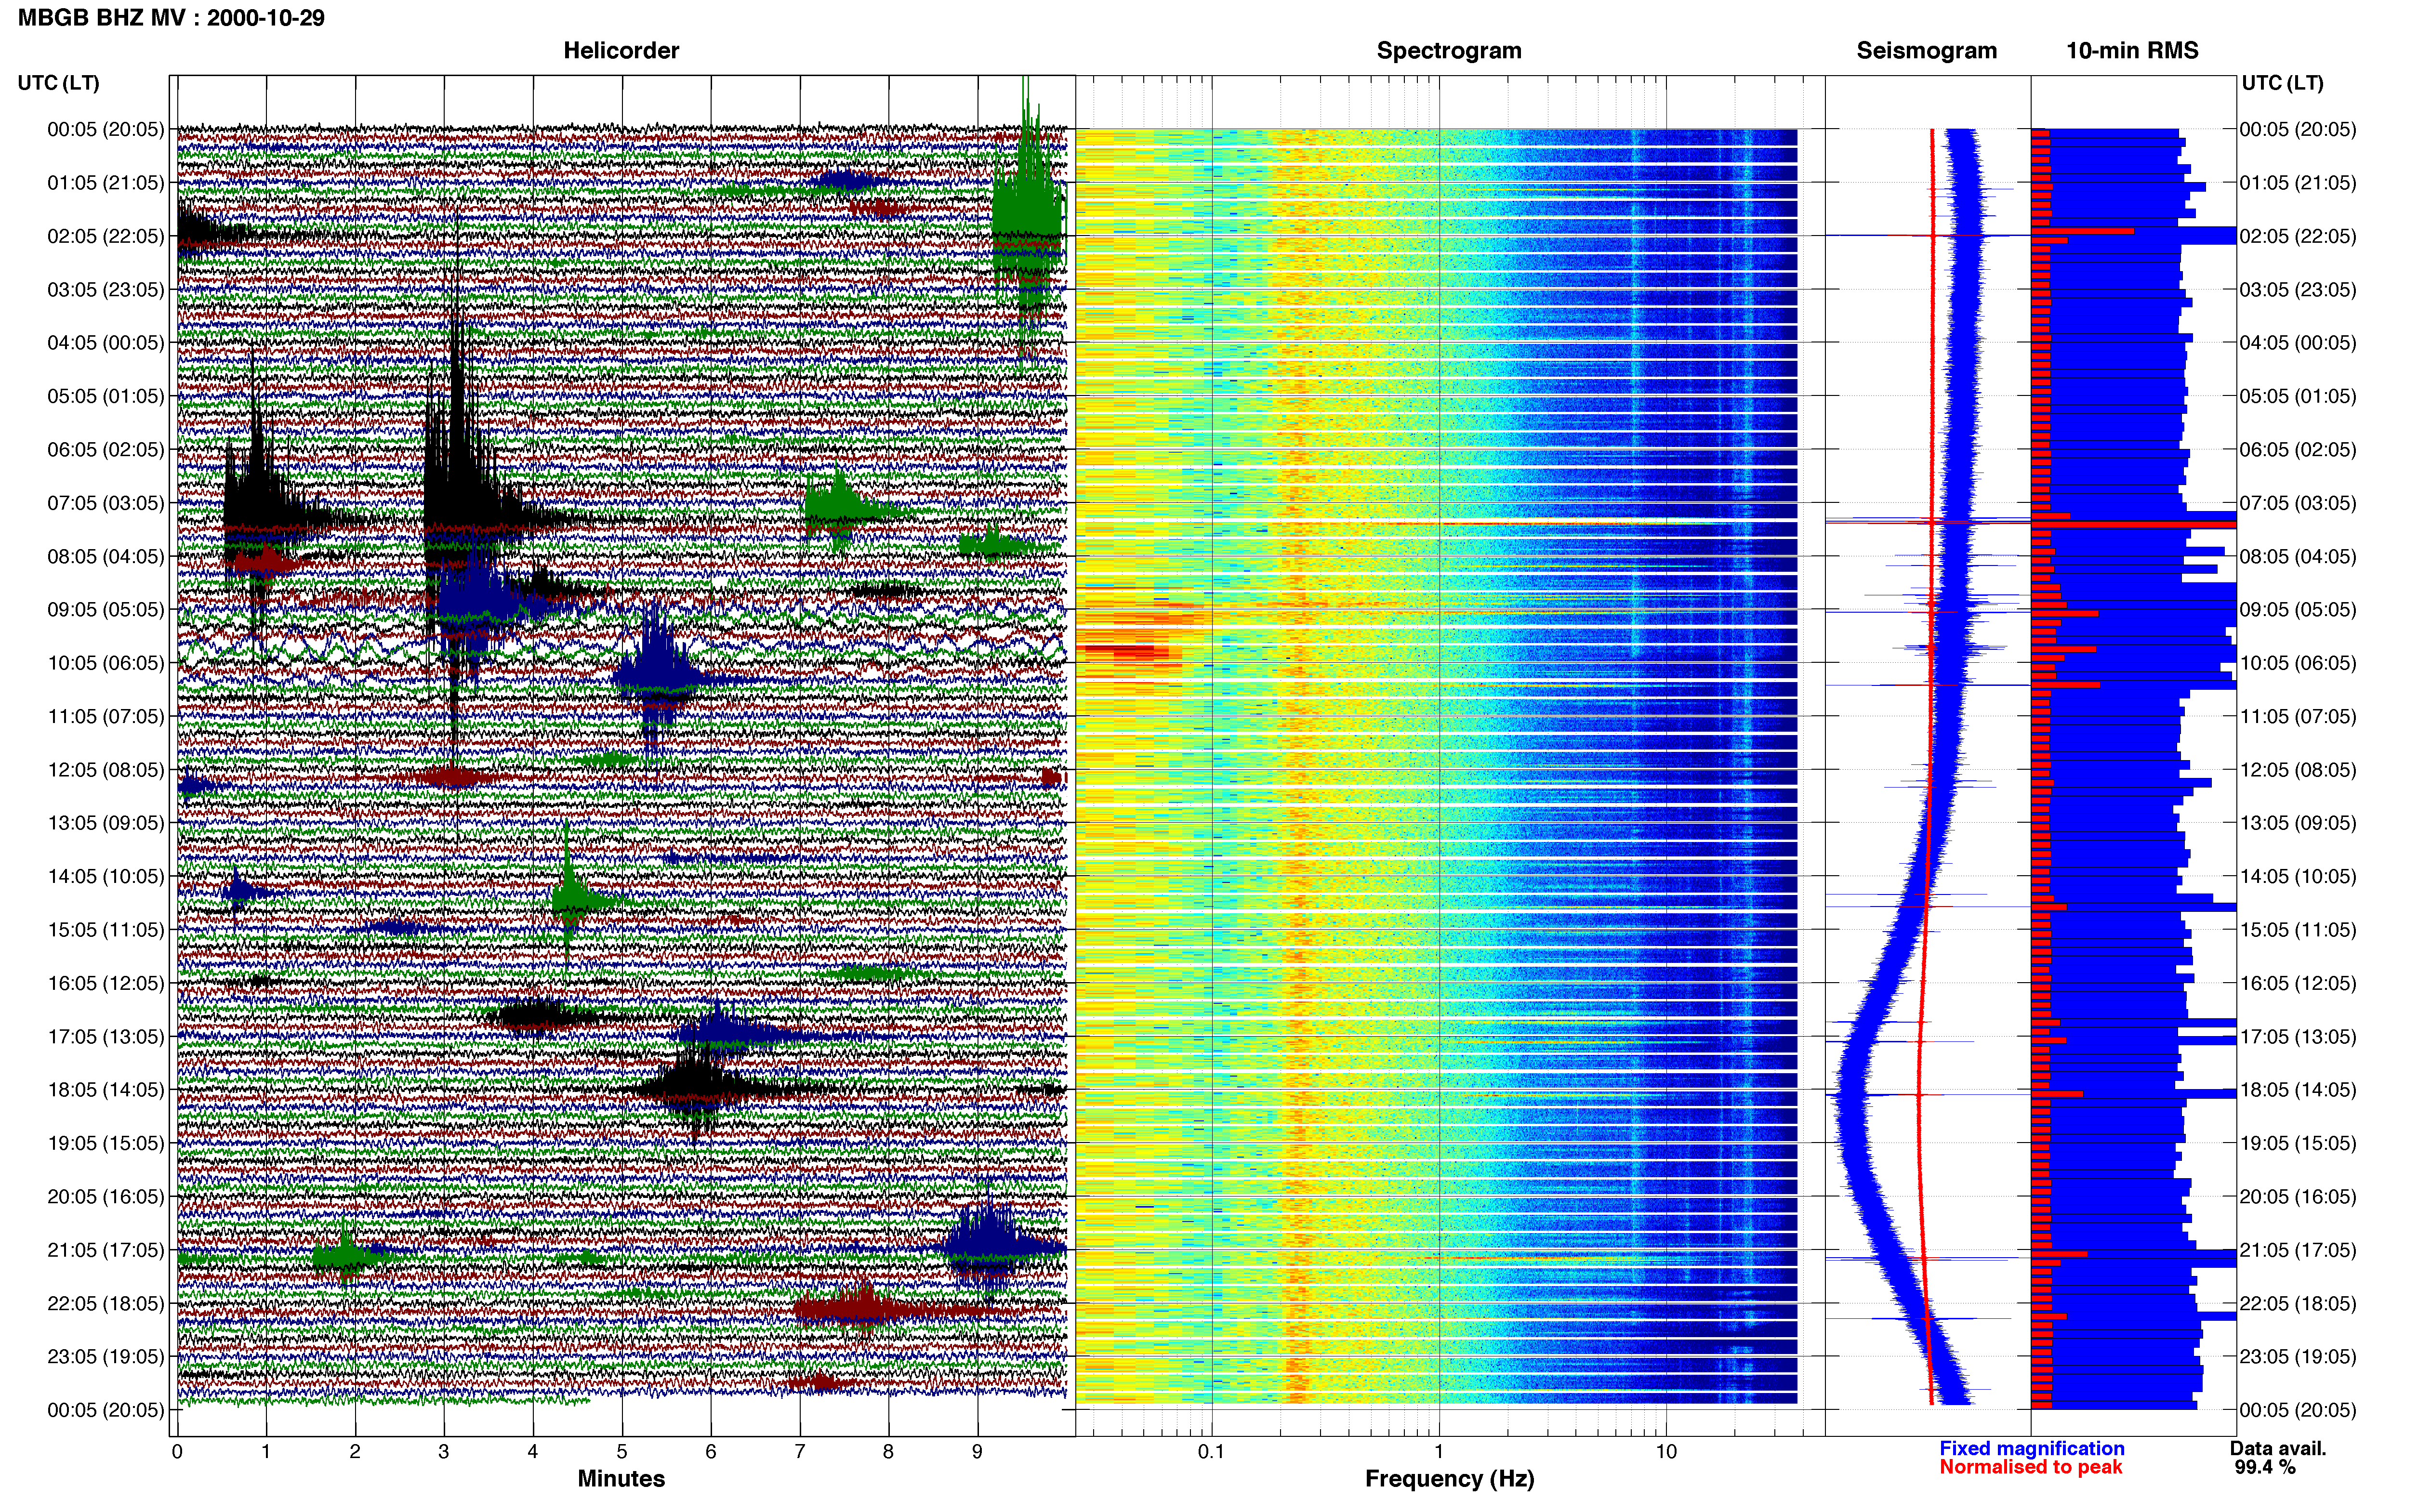The width and height of the screenshot is (2418, 1512).
Task: Click the '10' frequency tick label
Action: [1665, 1452]
